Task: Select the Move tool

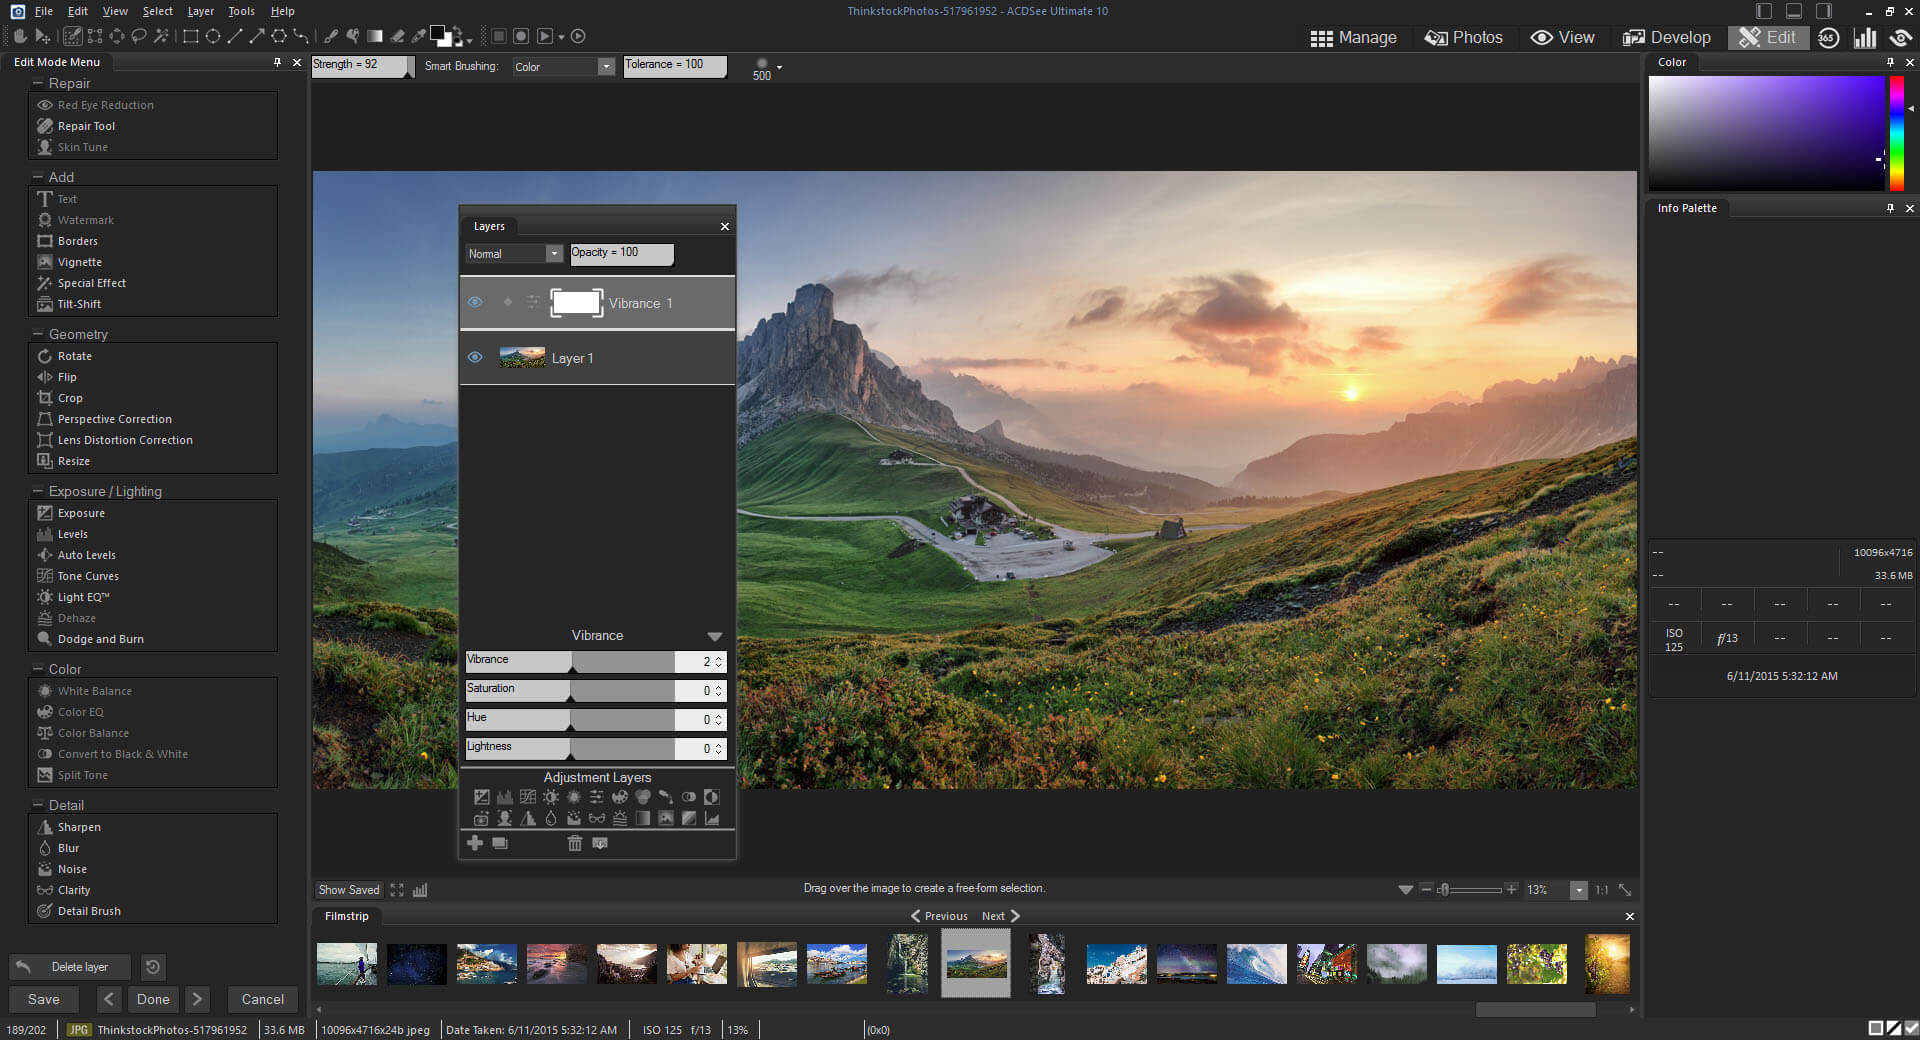Action: 42,36
